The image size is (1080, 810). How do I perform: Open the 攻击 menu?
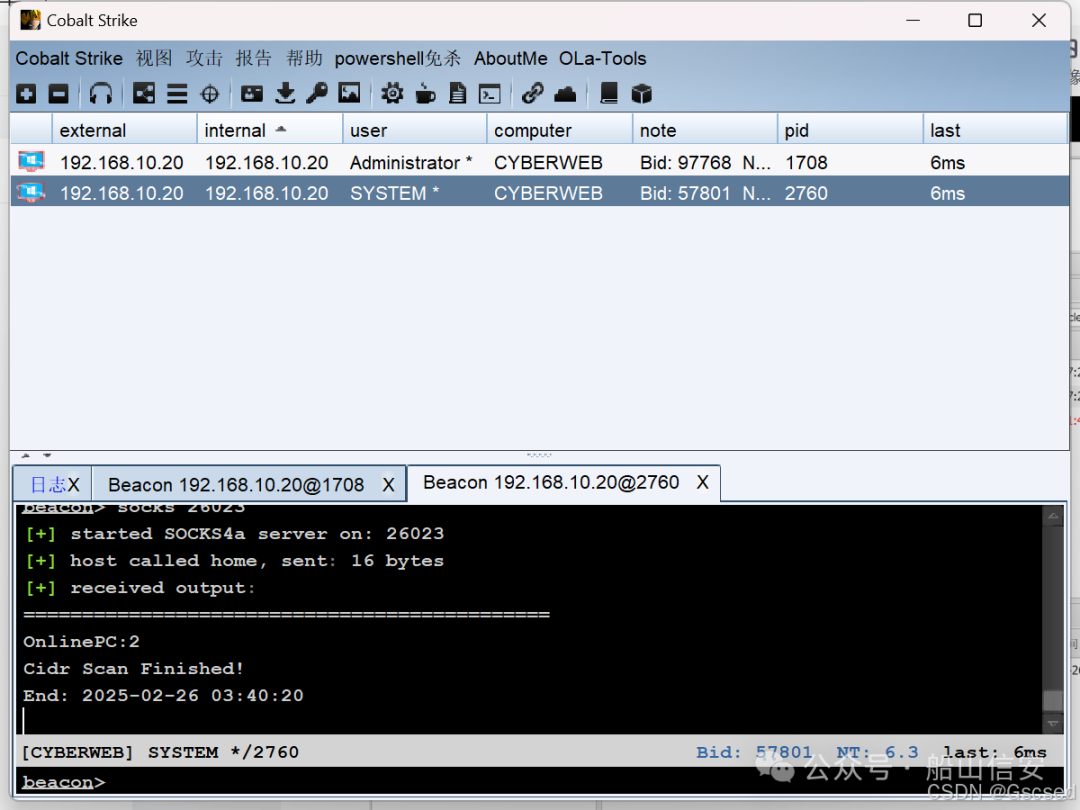tap(204, 59)
